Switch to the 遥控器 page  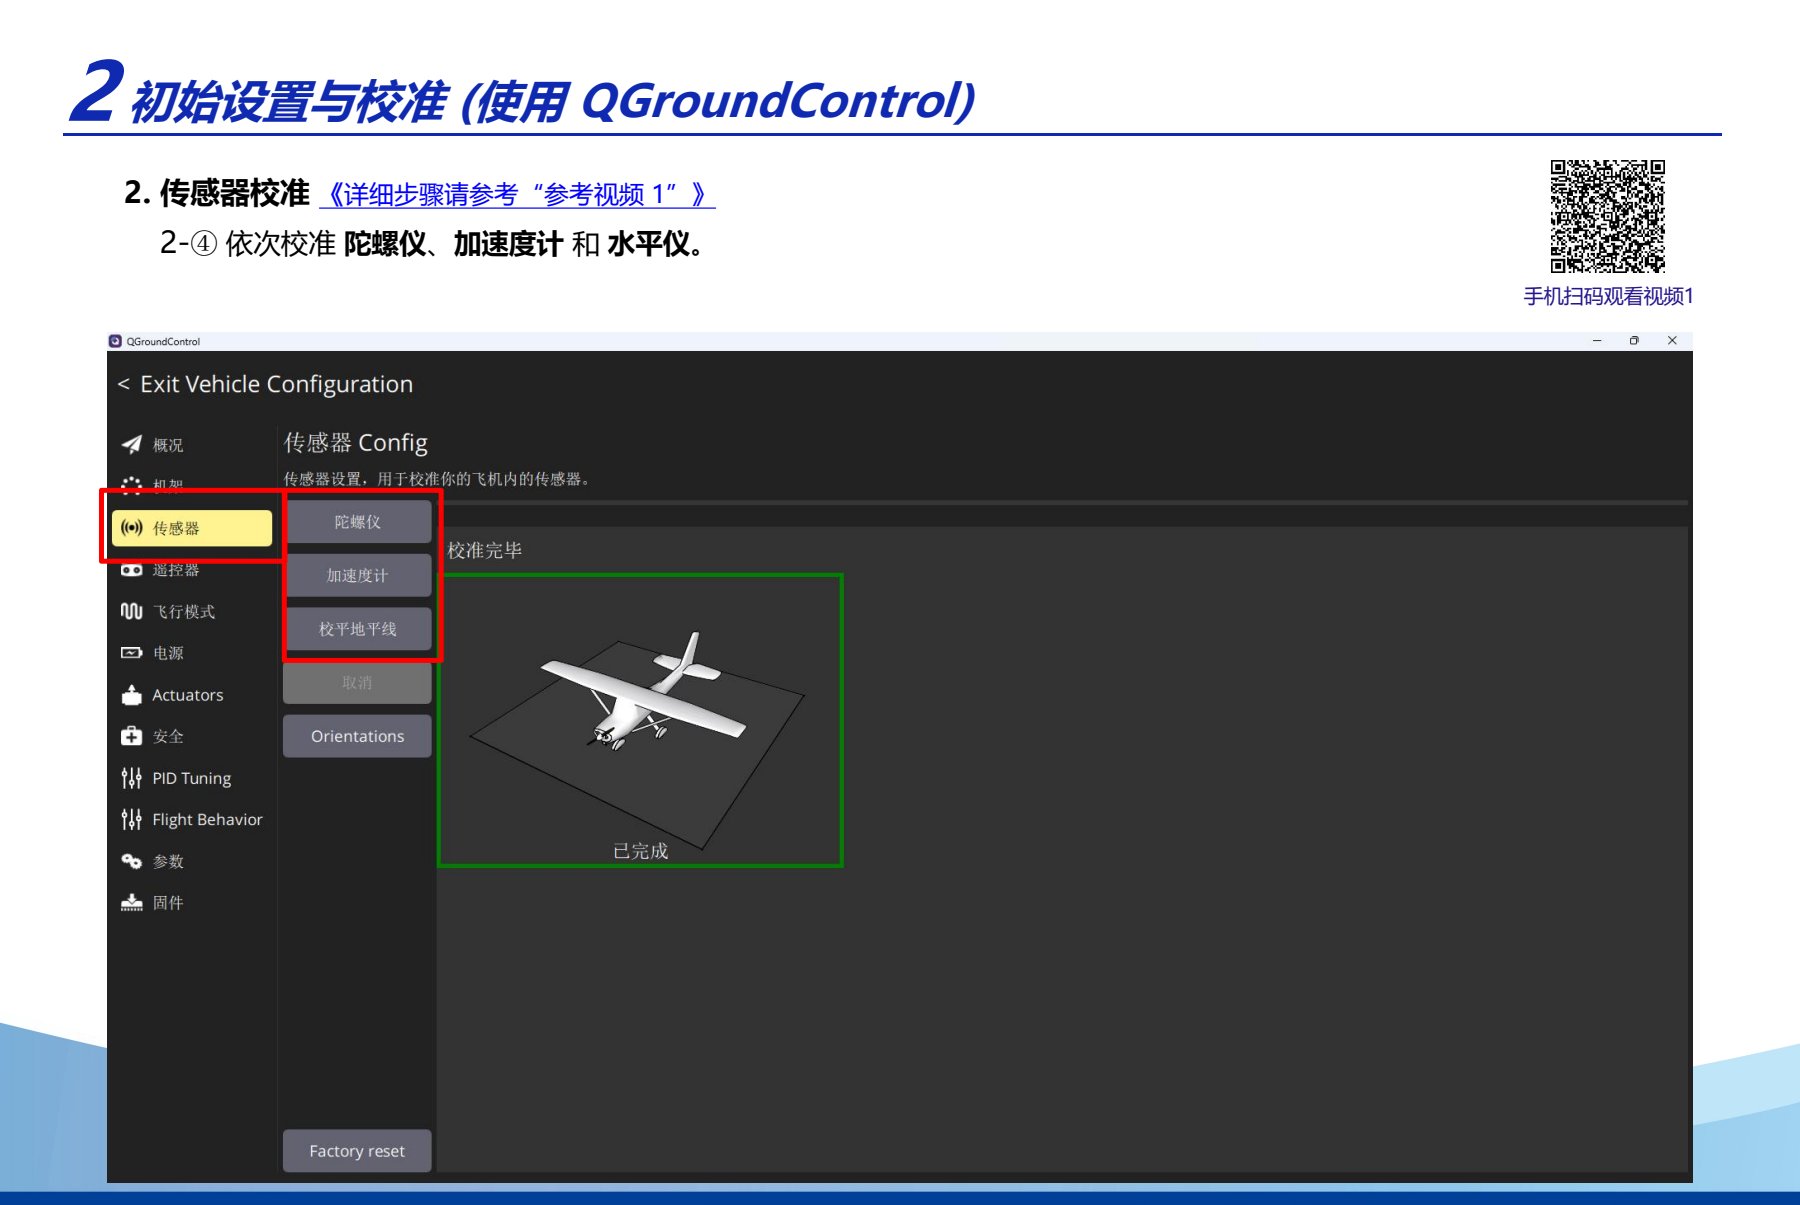192,570
